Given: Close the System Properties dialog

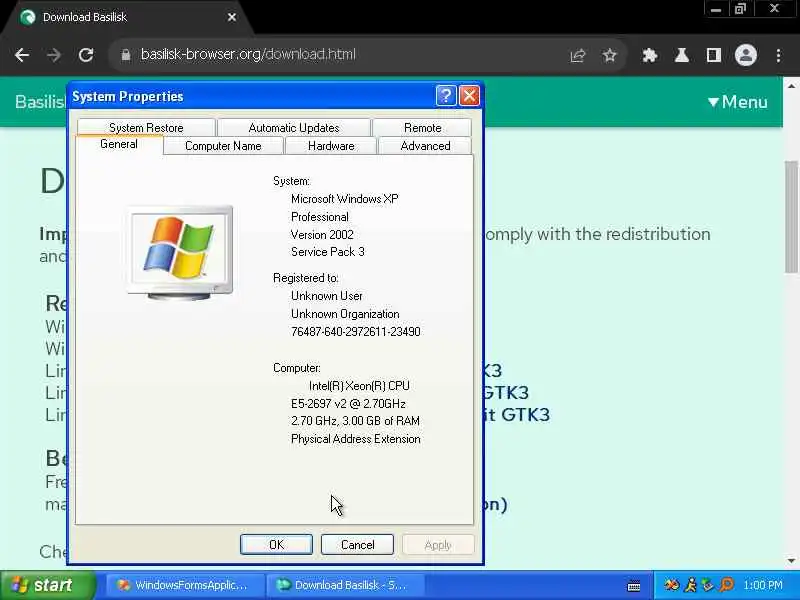Looking at the screenshot, I should 469,95.
